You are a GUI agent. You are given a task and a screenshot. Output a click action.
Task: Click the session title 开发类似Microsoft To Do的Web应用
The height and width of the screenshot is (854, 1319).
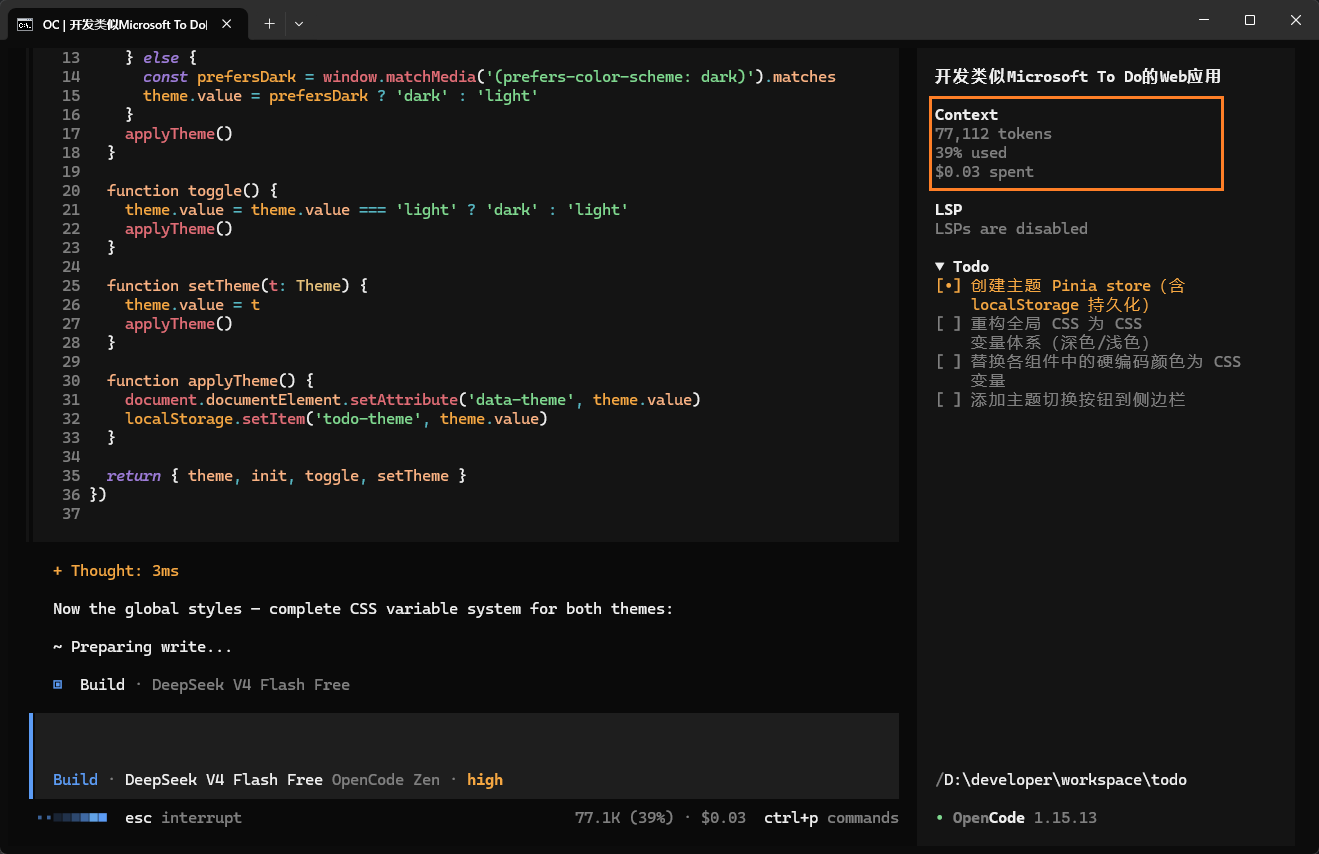point(1078,77)
